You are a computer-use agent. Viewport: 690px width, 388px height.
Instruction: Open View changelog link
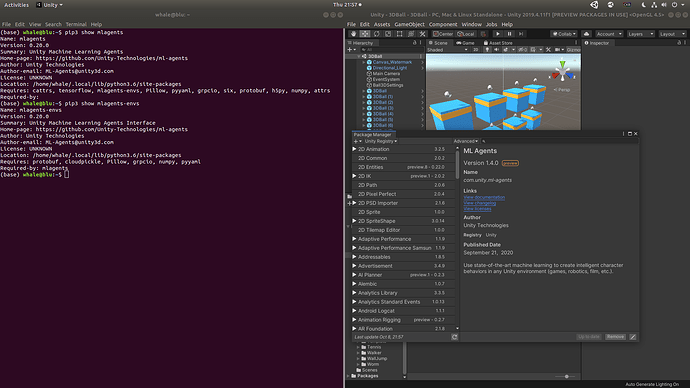(480, 203)
